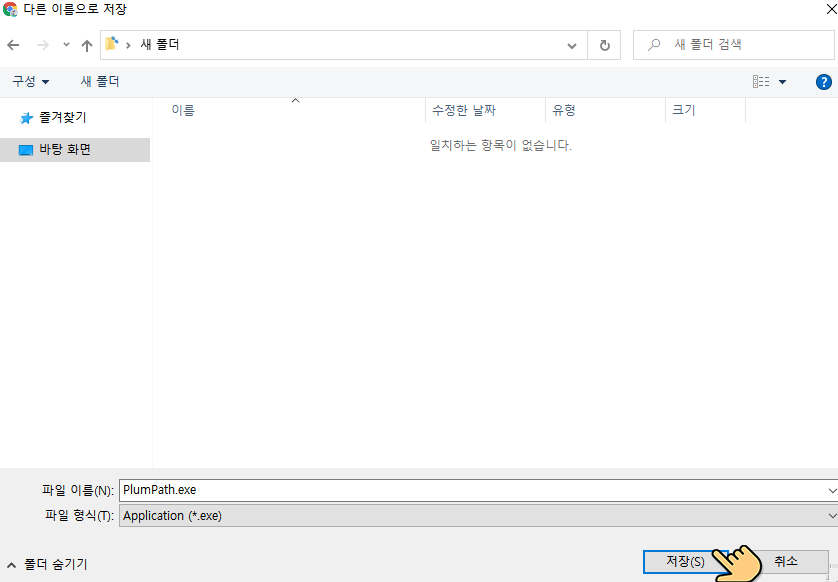838x582 pixels.
Task: Click the Forward navigation arrow
Action: click(x=42, y=45)
